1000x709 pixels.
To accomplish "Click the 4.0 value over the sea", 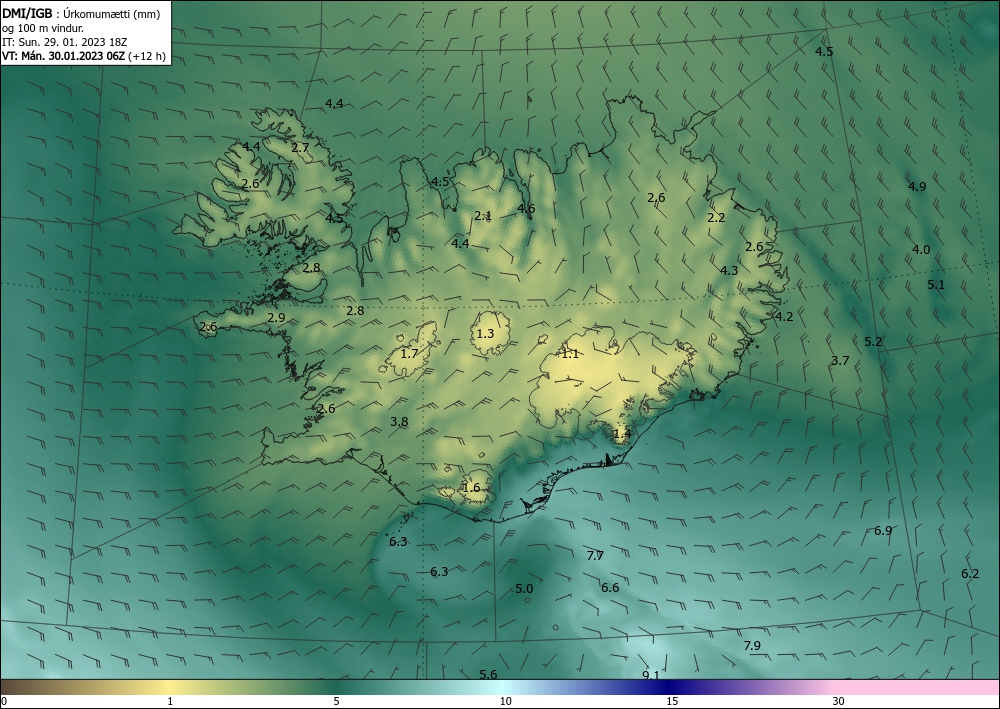I will pos(921,250).
